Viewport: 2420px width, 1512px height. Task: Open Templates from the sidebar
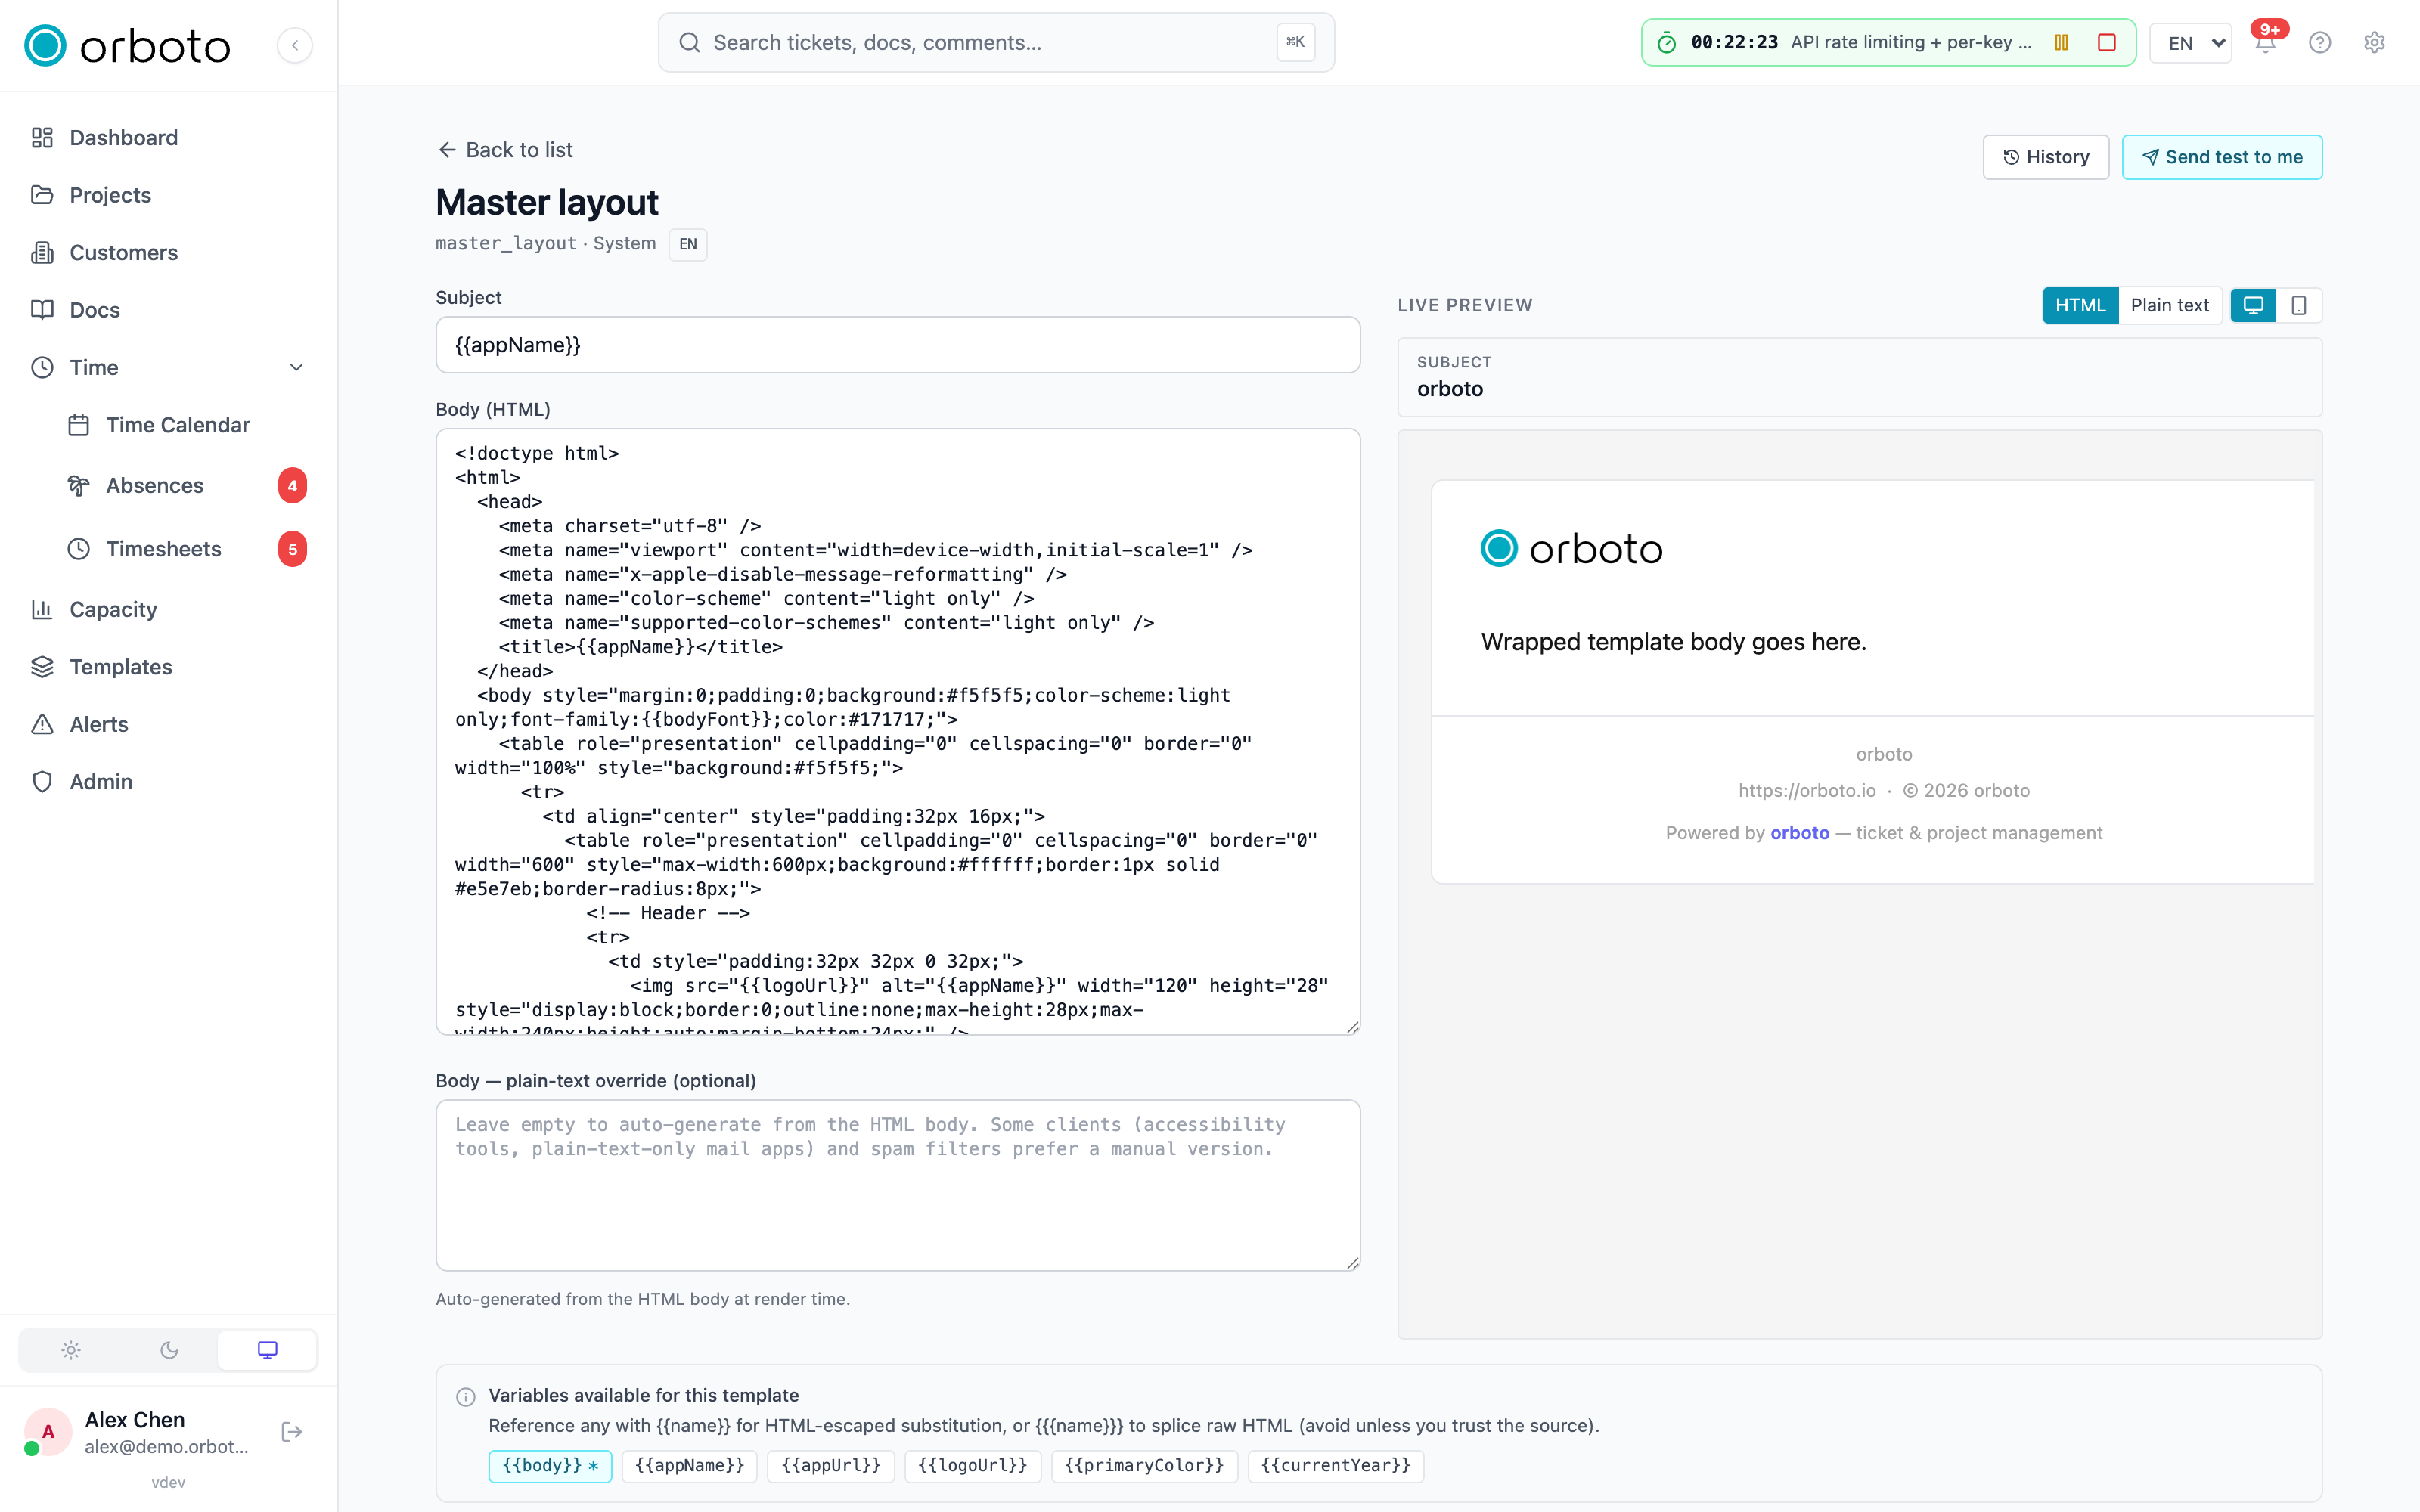(120, 666)
